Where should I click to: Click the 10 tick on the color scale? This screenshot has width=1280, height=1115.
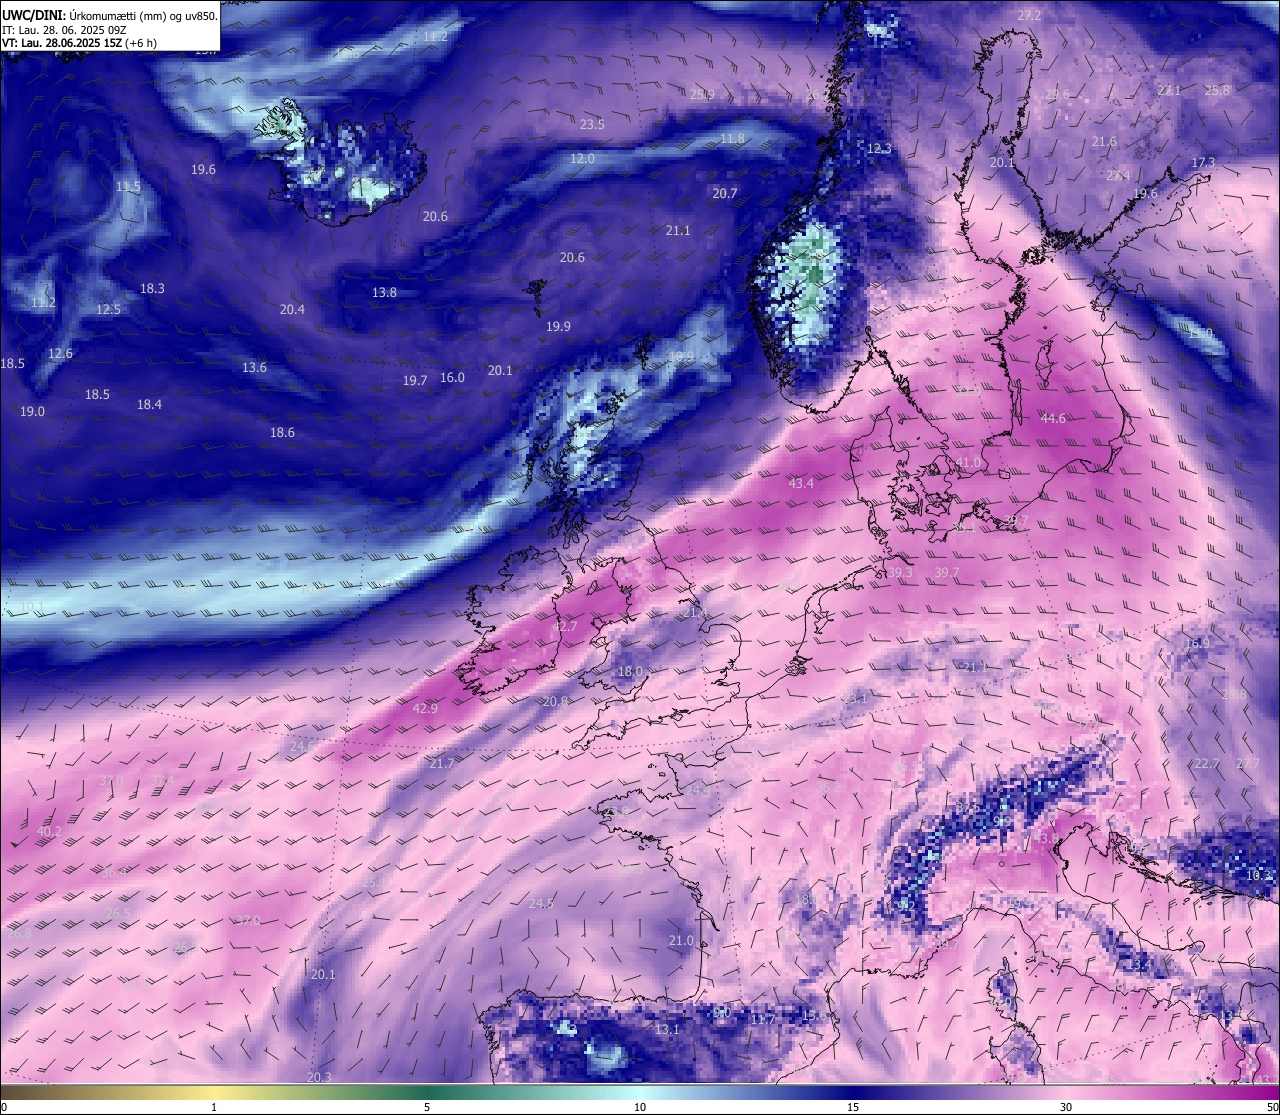639,1106
